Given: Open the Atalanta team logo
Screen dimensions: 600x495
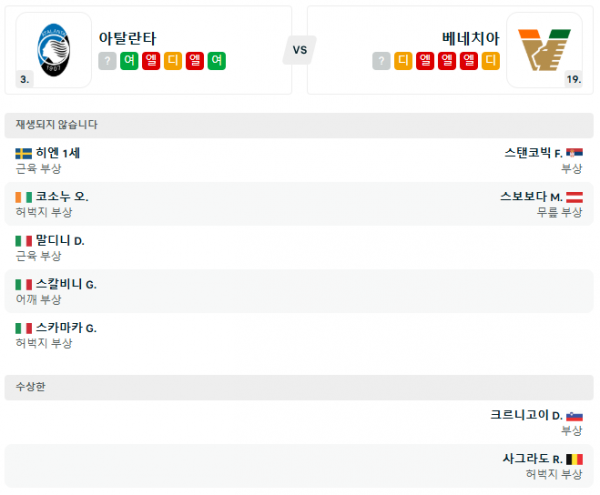Looking at the screenshot, I should (54, 50).
